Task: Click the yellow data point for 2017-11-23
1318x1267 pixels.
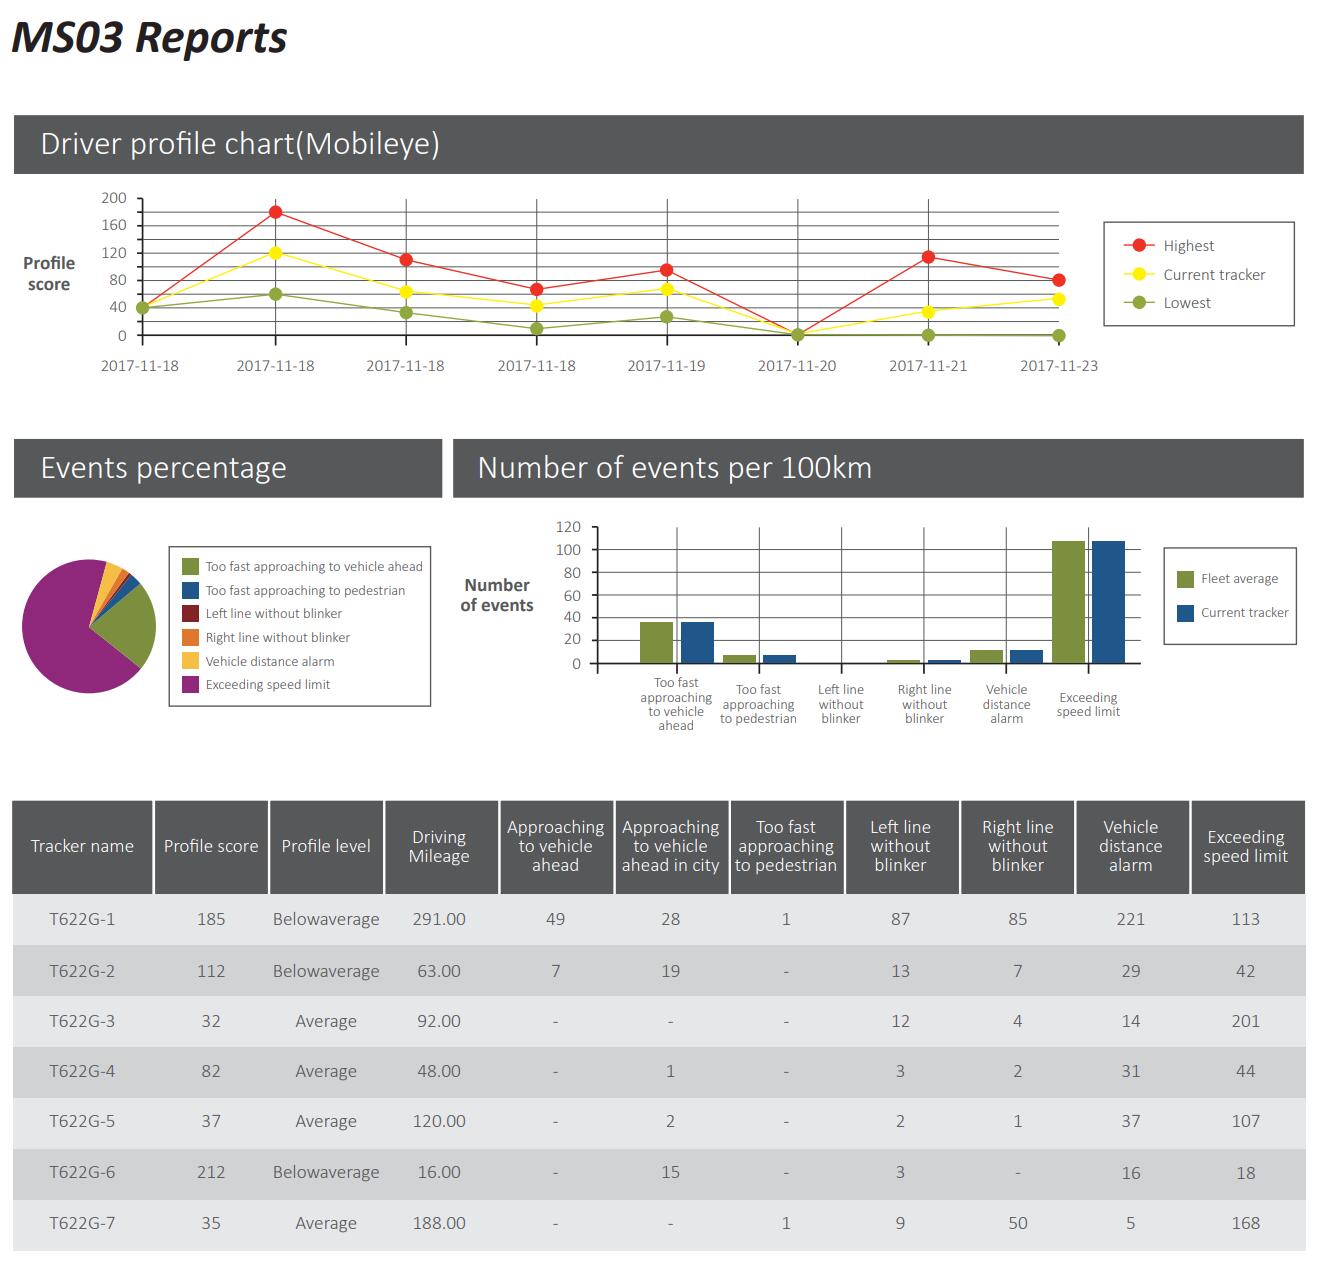Action: (x=1059, y=299)
